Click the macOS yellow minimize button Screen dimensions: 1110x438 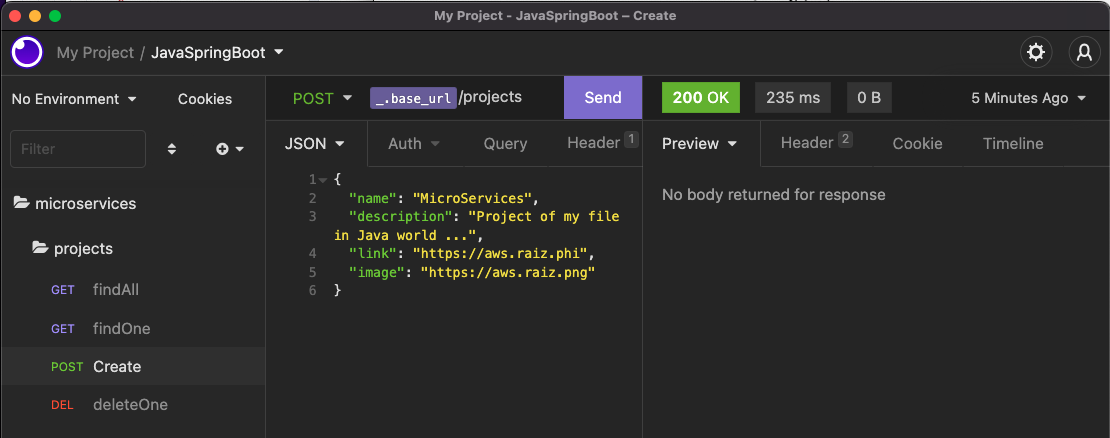[x=35, y=16]
